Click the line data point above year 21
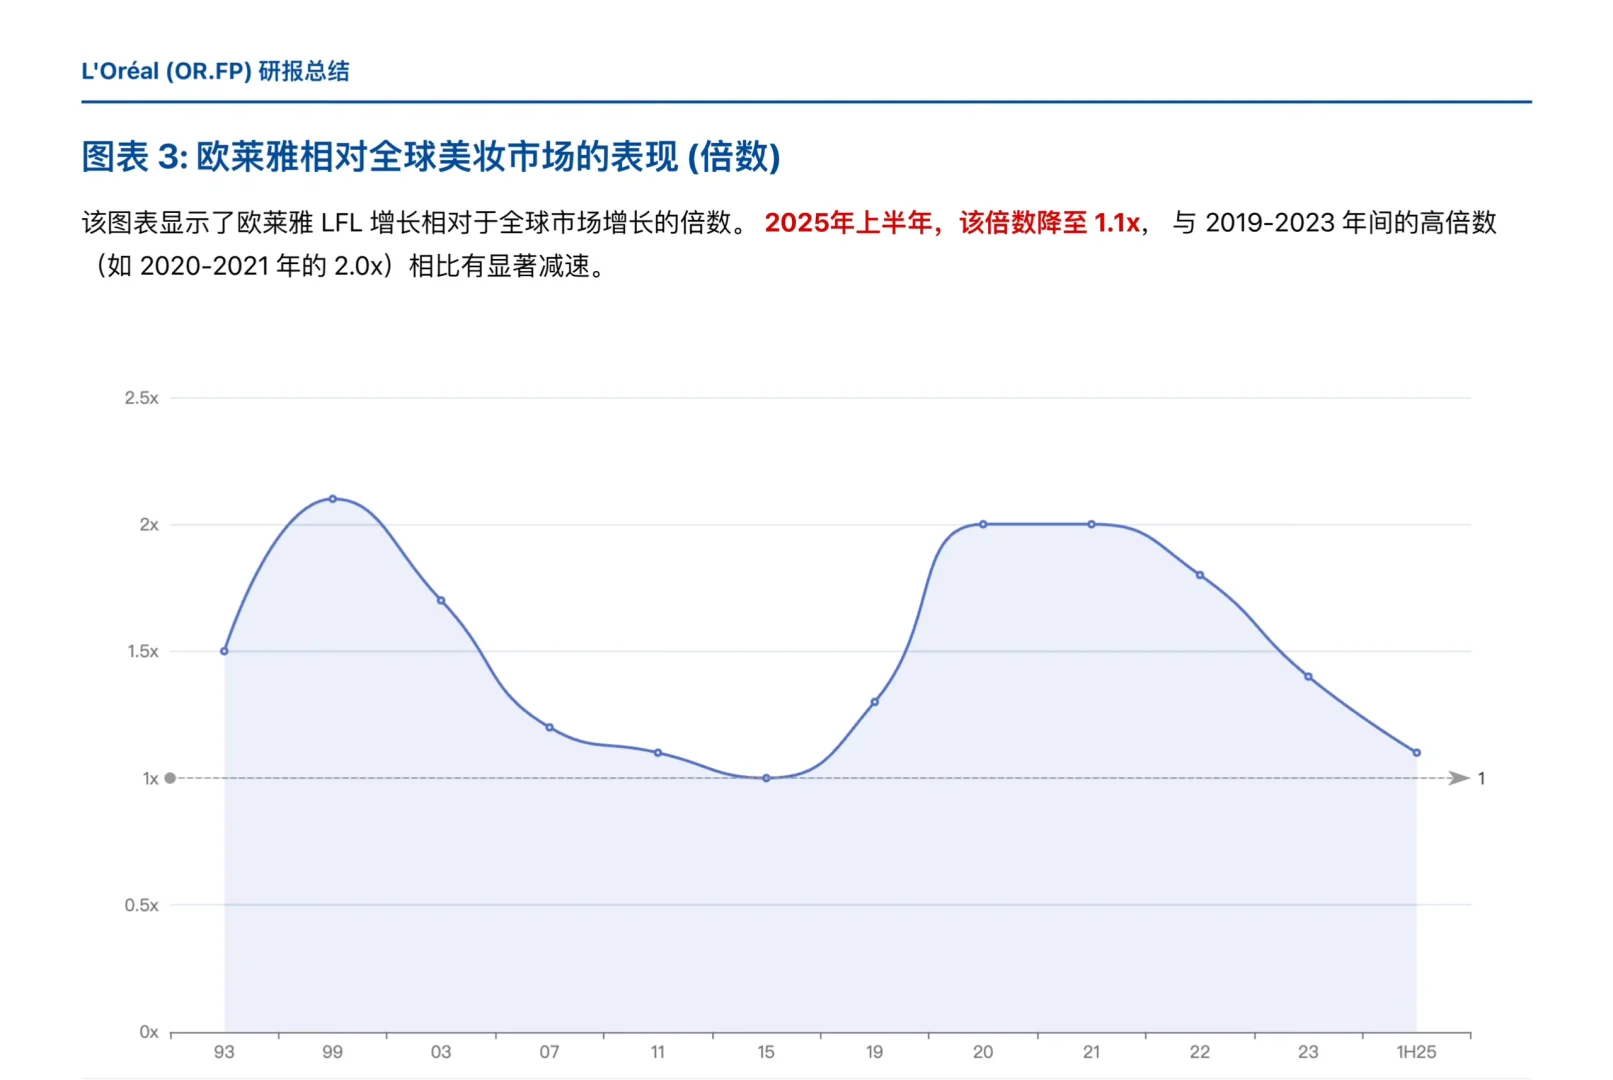This screenshot has width=1613, height=1080. pyautogui.click(x=1092, y=524)
